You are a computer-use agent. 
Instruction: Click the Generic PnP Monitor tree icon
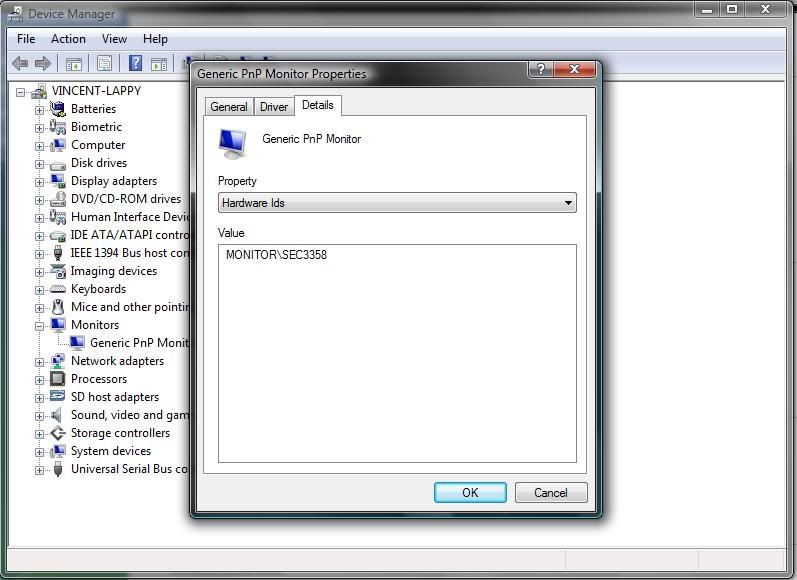77,343
